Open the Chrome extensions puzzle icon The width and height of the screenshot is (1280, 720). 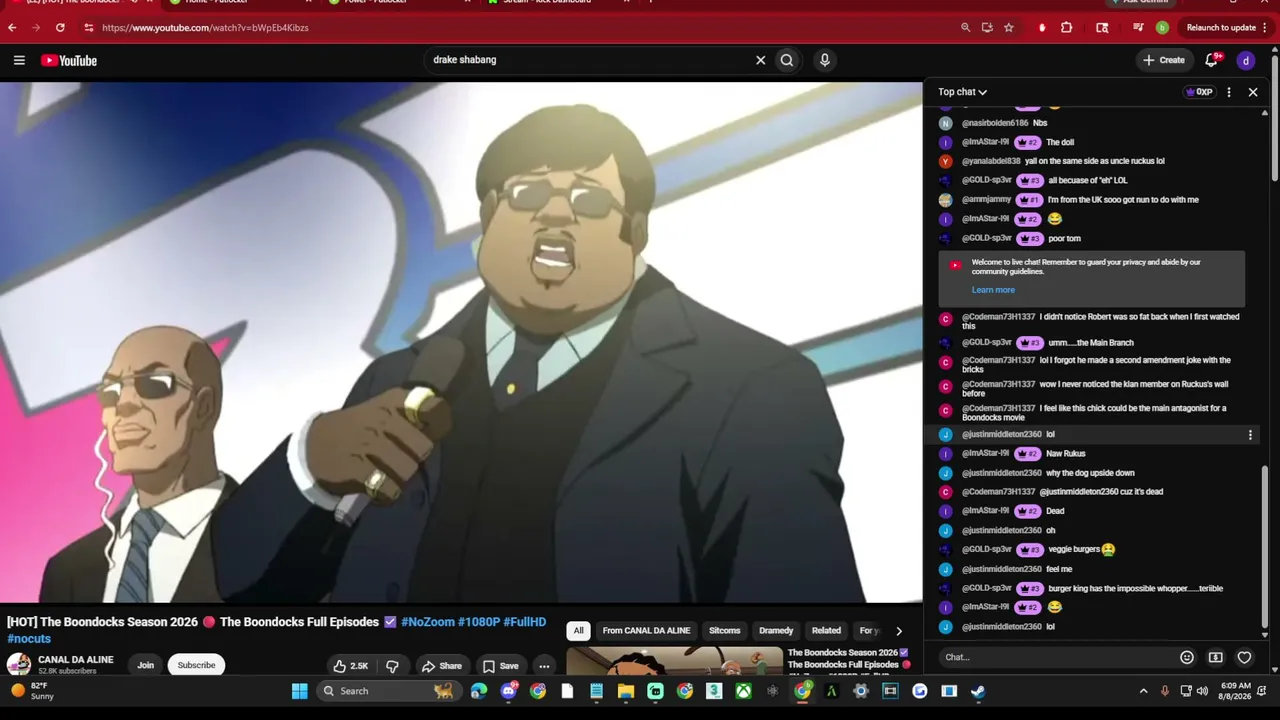[1066, 28]
